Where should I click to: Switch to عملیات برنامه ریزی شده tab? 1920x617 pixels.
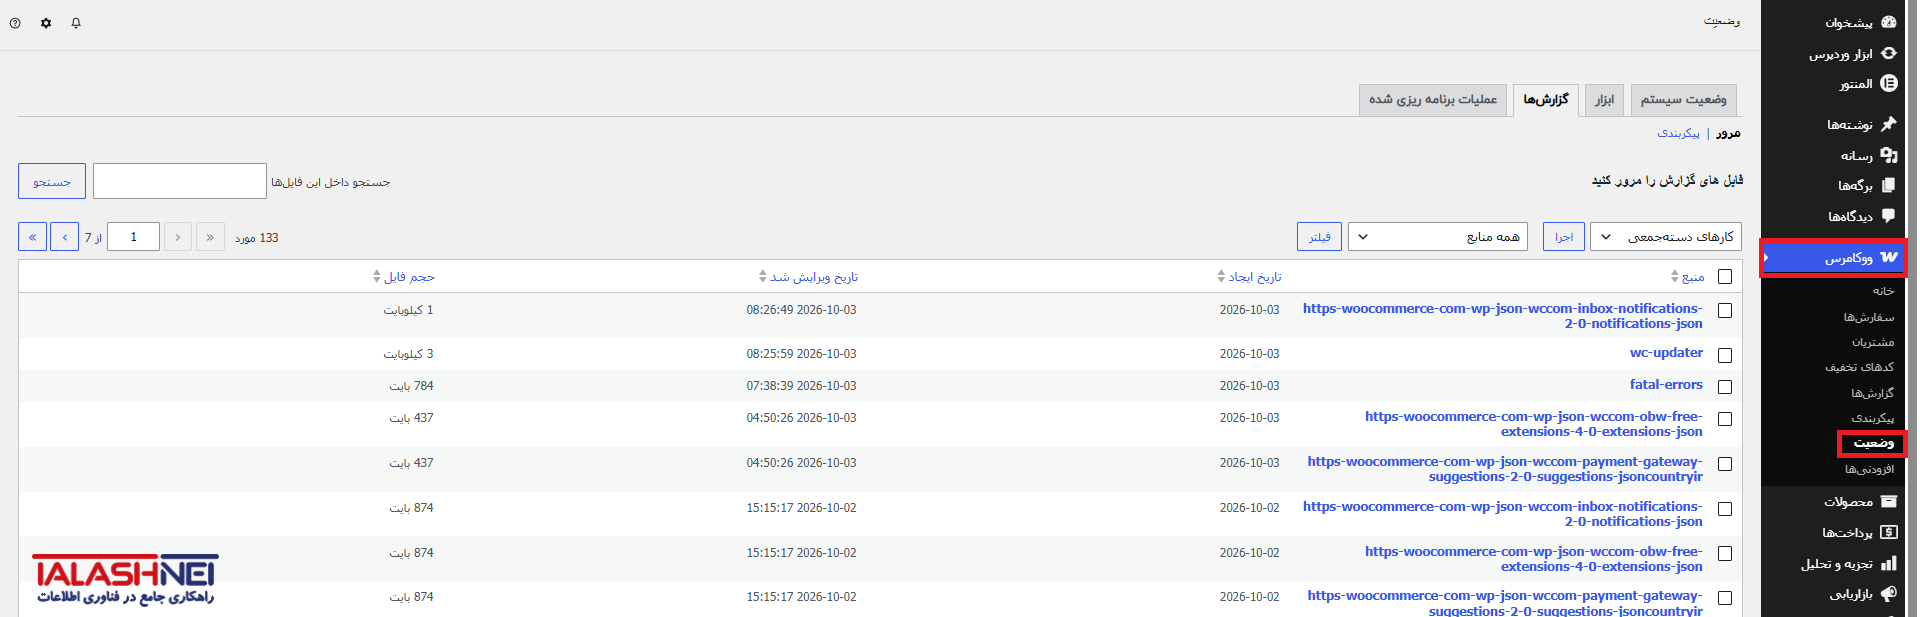pos(1432,100)
